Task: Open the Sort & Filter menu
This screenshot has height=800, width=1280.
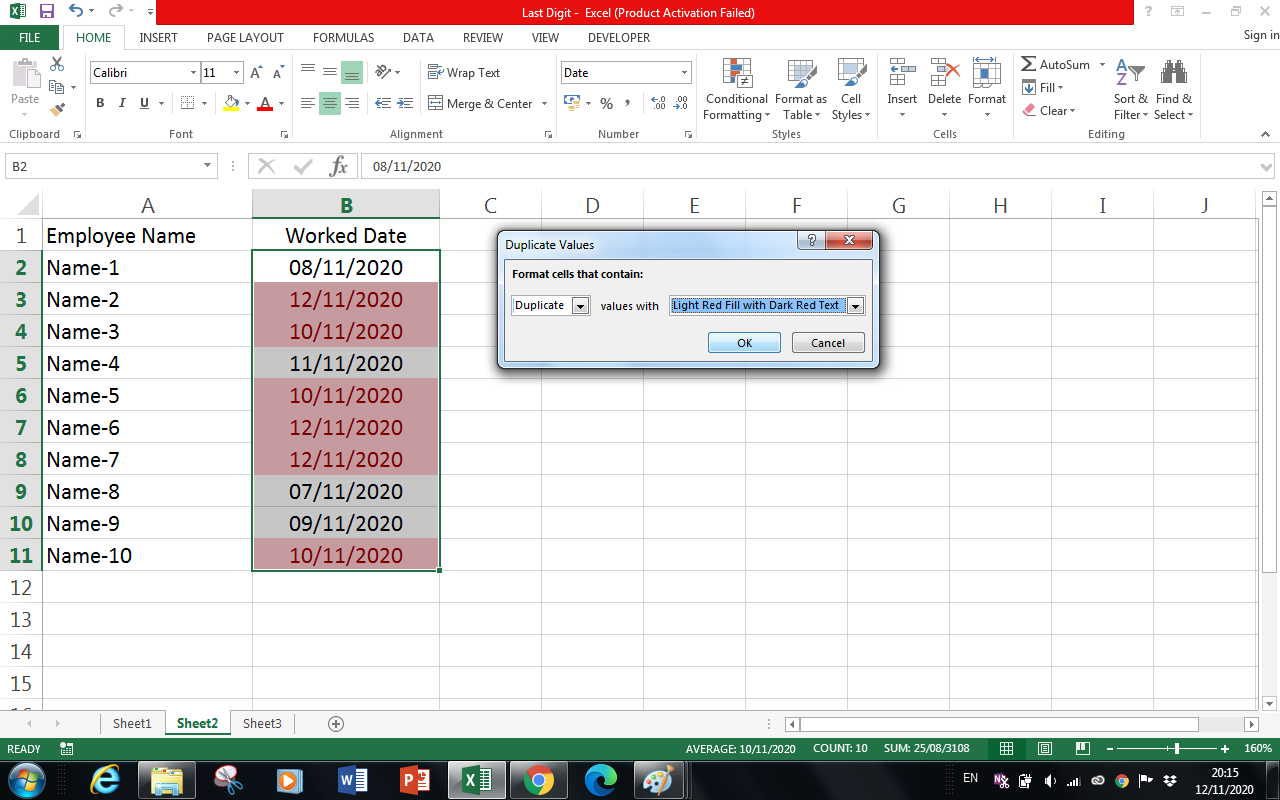Action: point(1131,90)
